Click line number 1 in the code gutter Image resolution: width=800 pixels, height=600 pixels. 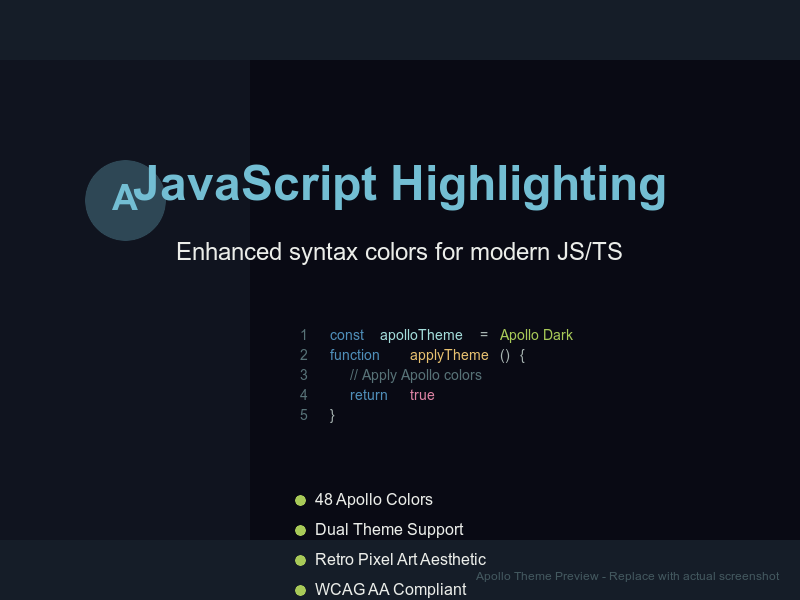tap(304, 335)
